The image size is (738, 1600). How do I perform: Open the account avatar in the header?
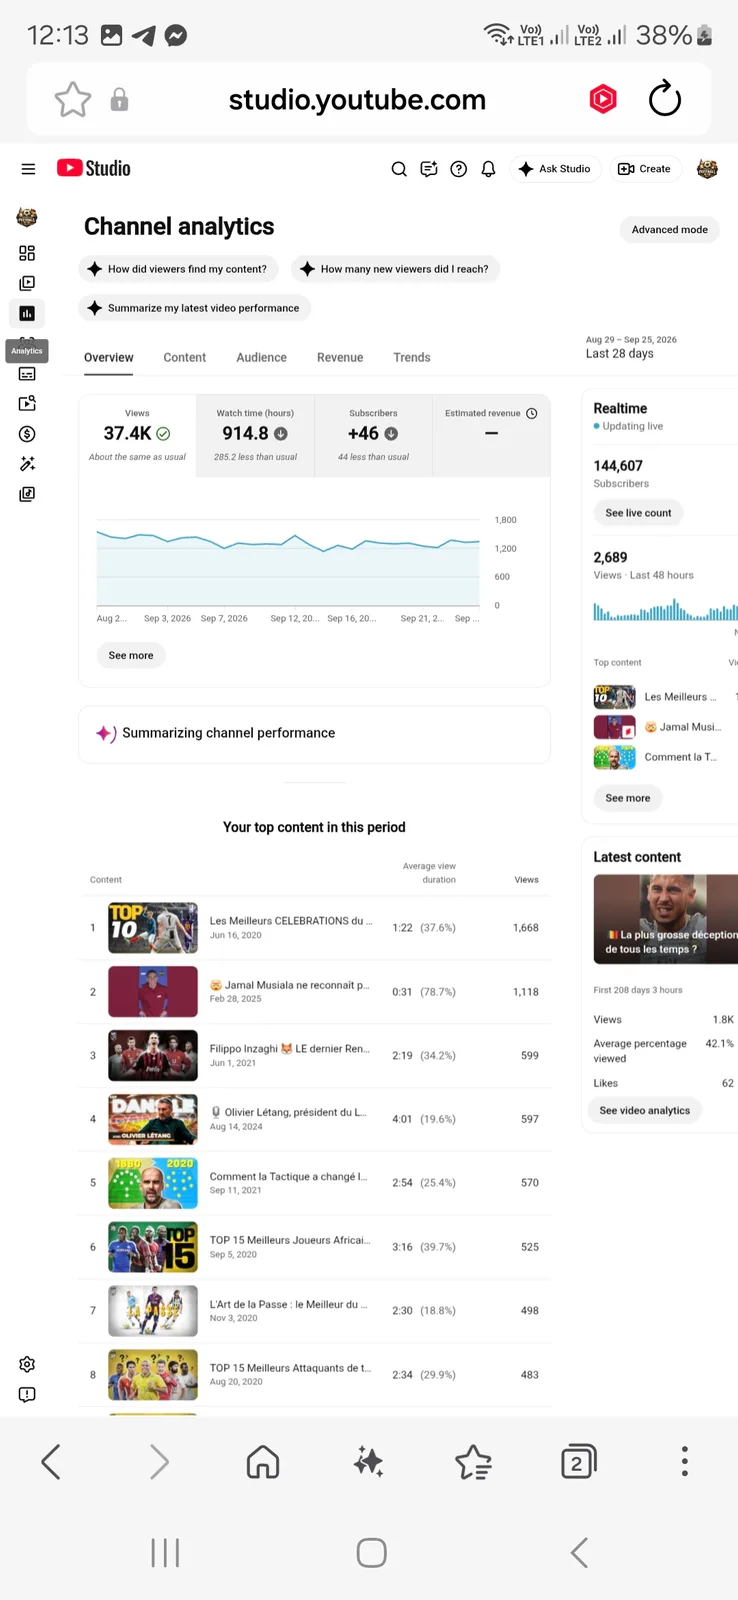pos(707,169)
